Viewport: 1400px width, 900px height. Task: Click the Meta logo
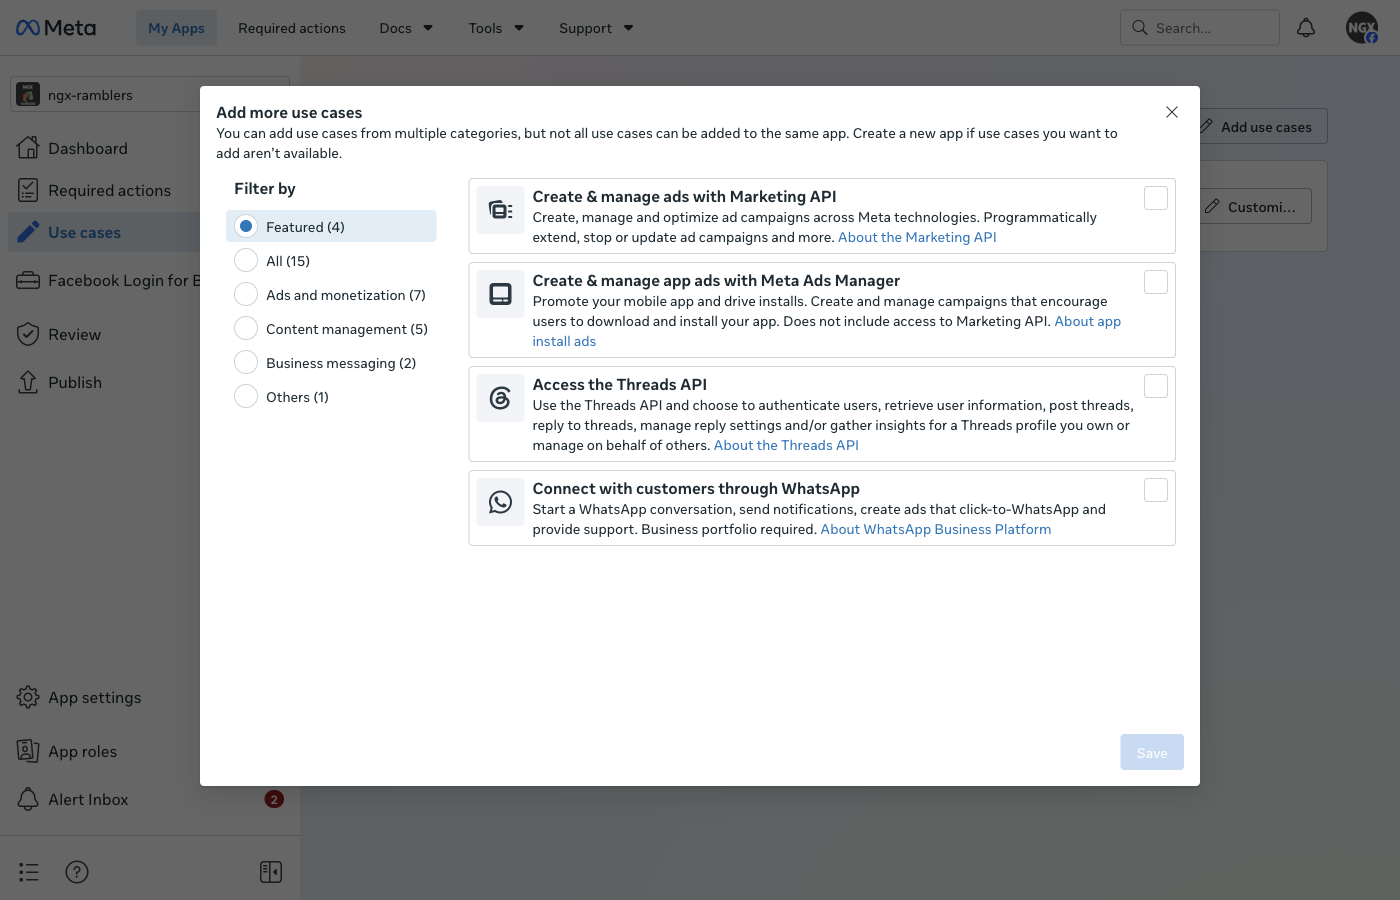[x=56, y=28]
